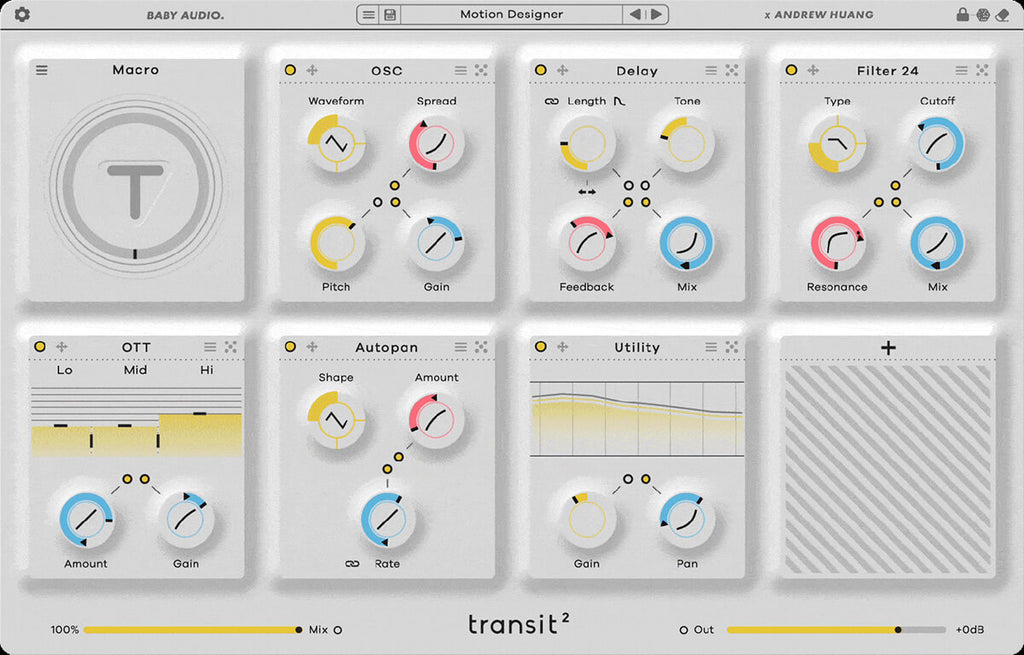
Task: Click the link icon beside Delay Length
Action: [x=551, y=101]
